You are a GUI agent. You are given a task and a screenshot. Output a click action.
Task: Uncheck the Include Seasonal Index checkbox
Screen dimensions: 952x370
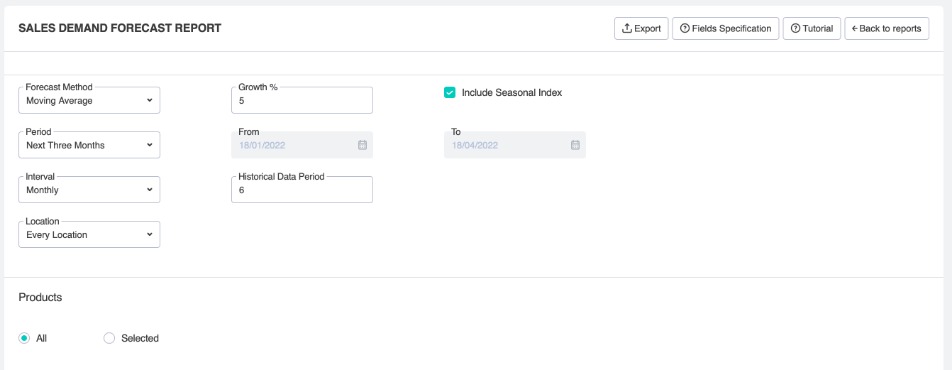(x=449, y=93)
